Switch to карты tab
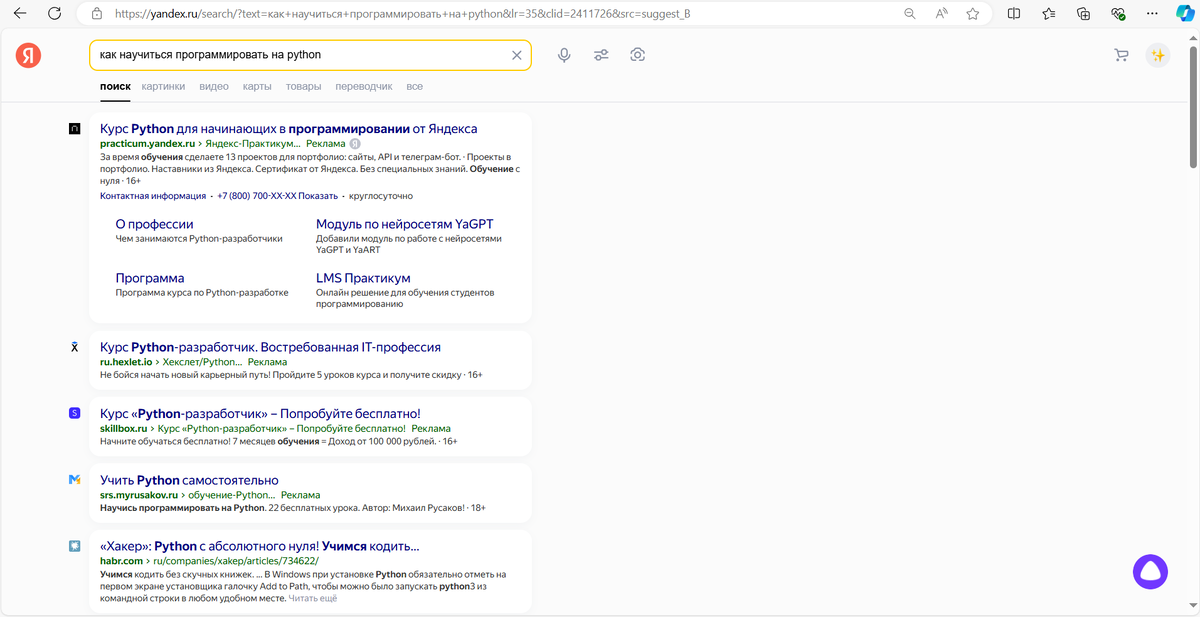The image size is (1200, 617). pos(257,87)
